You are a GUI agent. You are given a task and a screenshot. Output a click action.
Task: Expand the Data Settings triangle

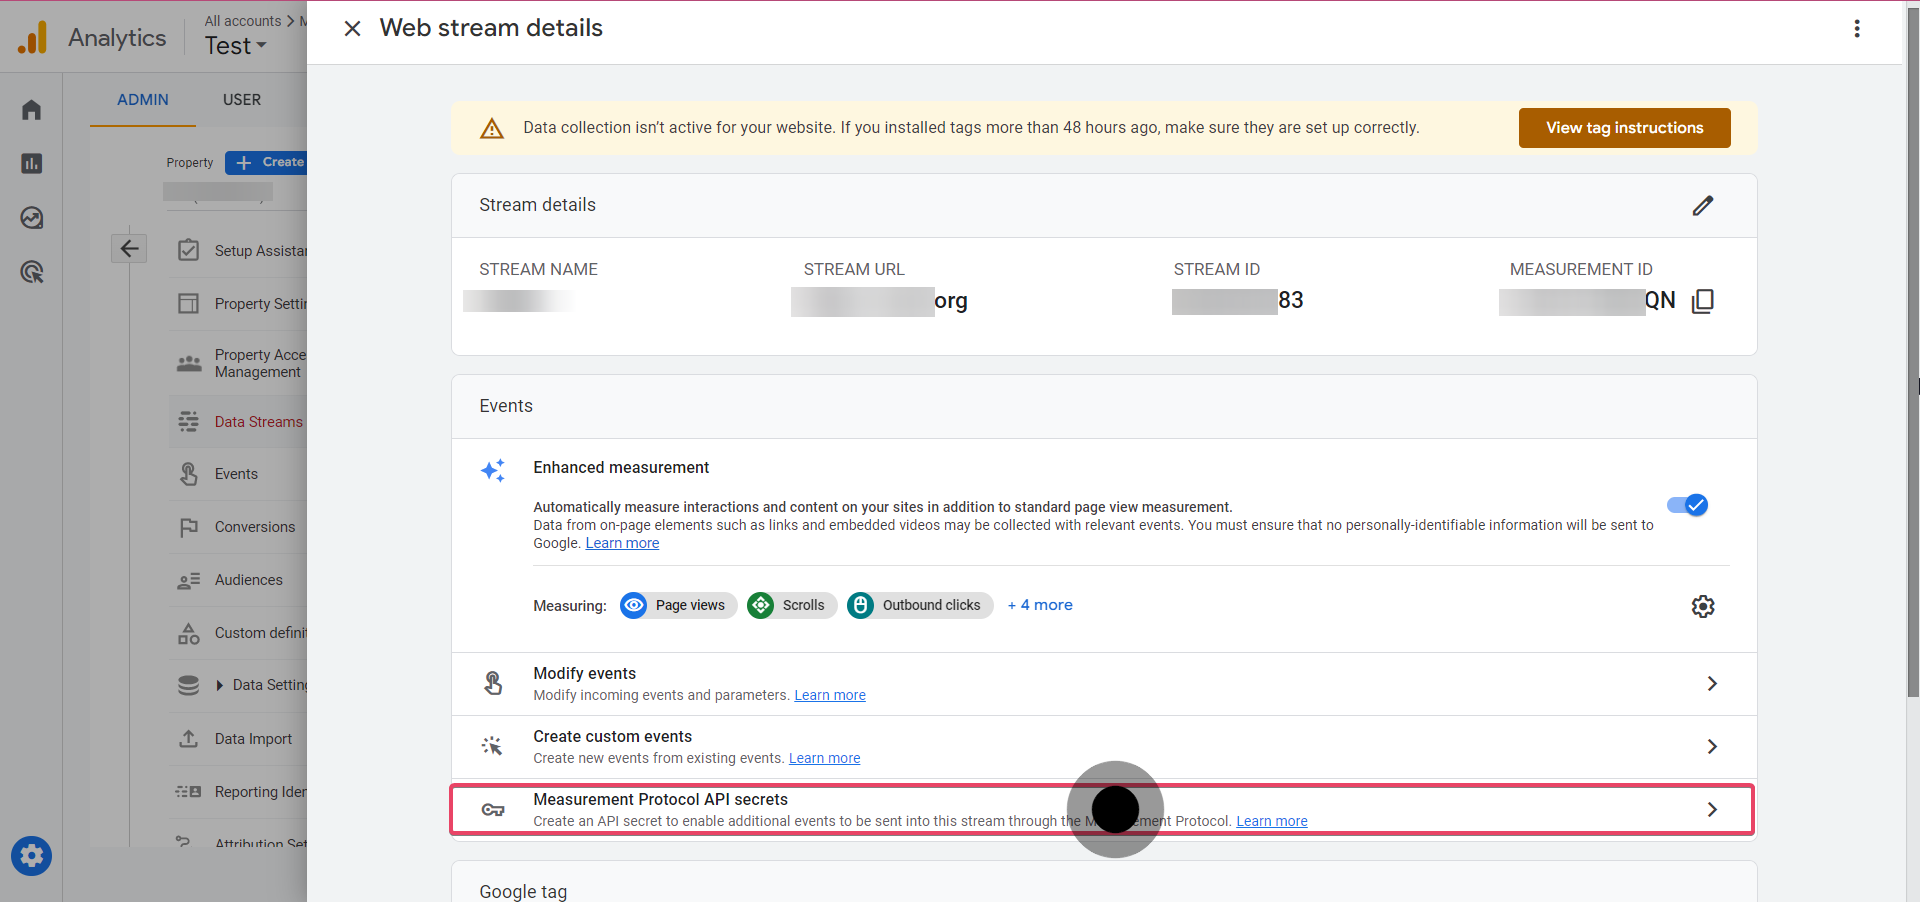tap(220, 685)
